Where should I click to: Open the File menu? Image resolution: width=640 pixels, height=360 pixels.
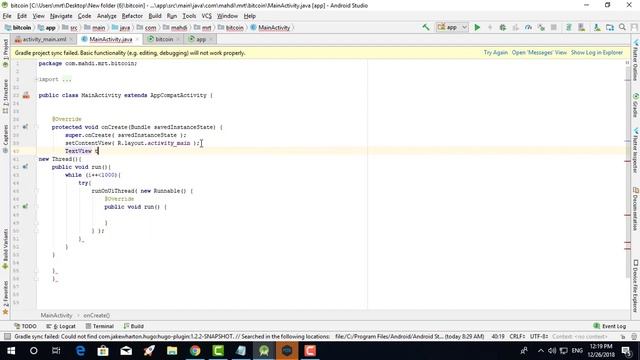[x=7, y=16]
